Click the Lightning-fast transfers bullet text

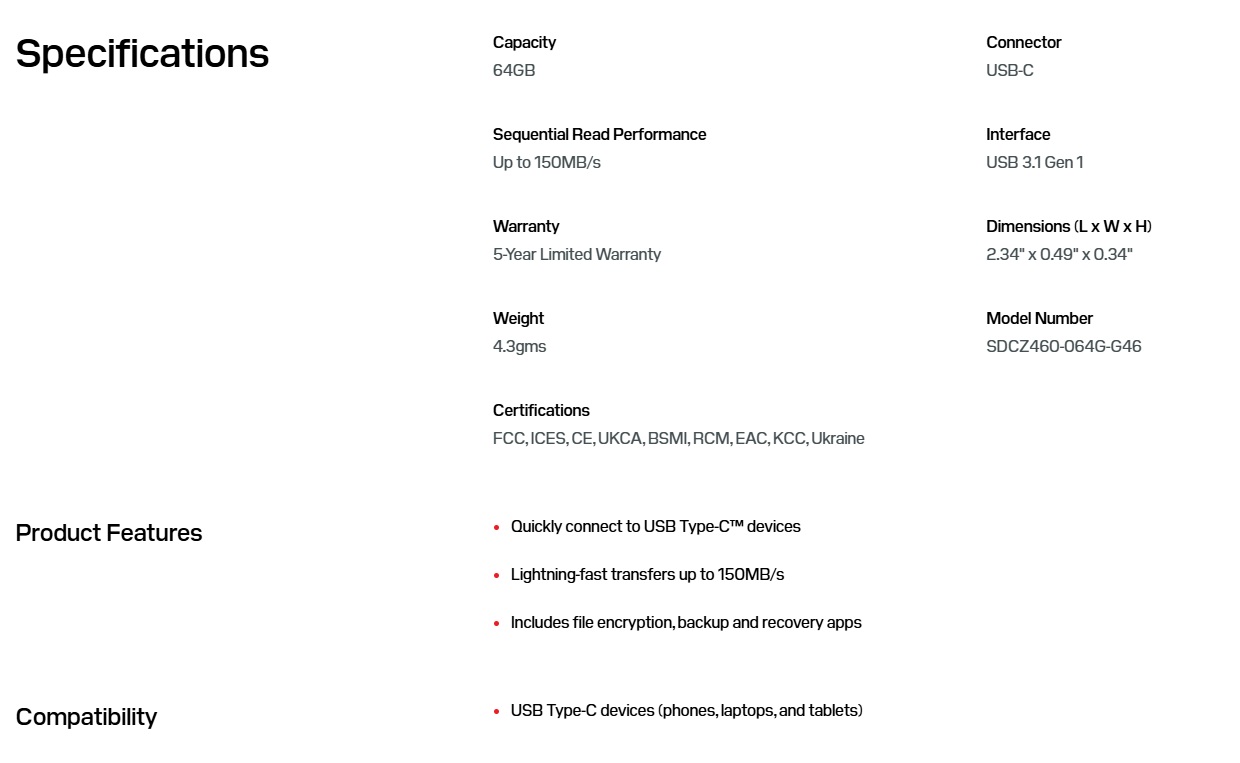647,574
